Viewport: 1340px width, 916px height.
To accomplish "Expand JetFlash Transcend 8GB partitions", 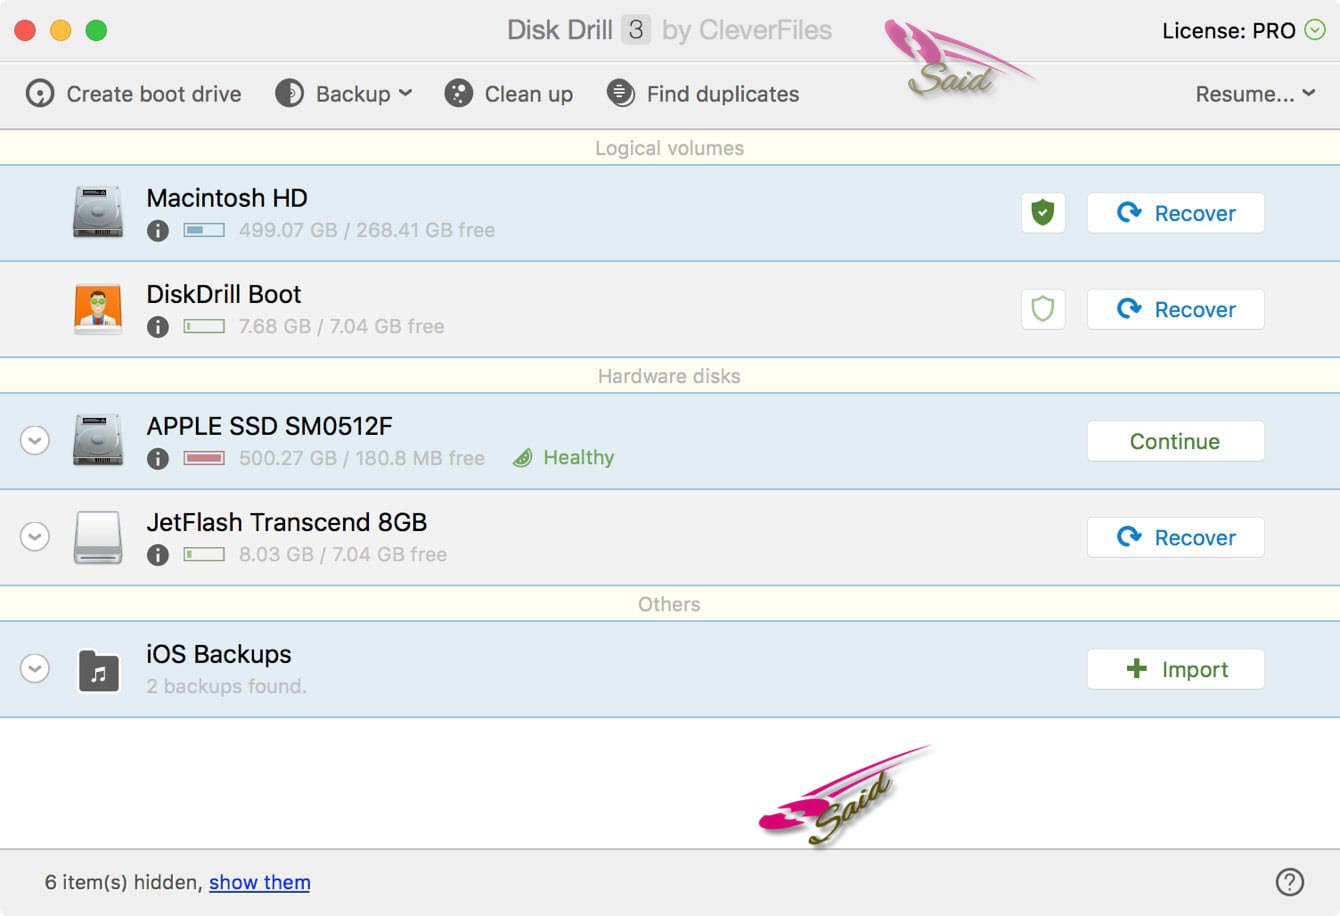I will [x=35, y=536].
